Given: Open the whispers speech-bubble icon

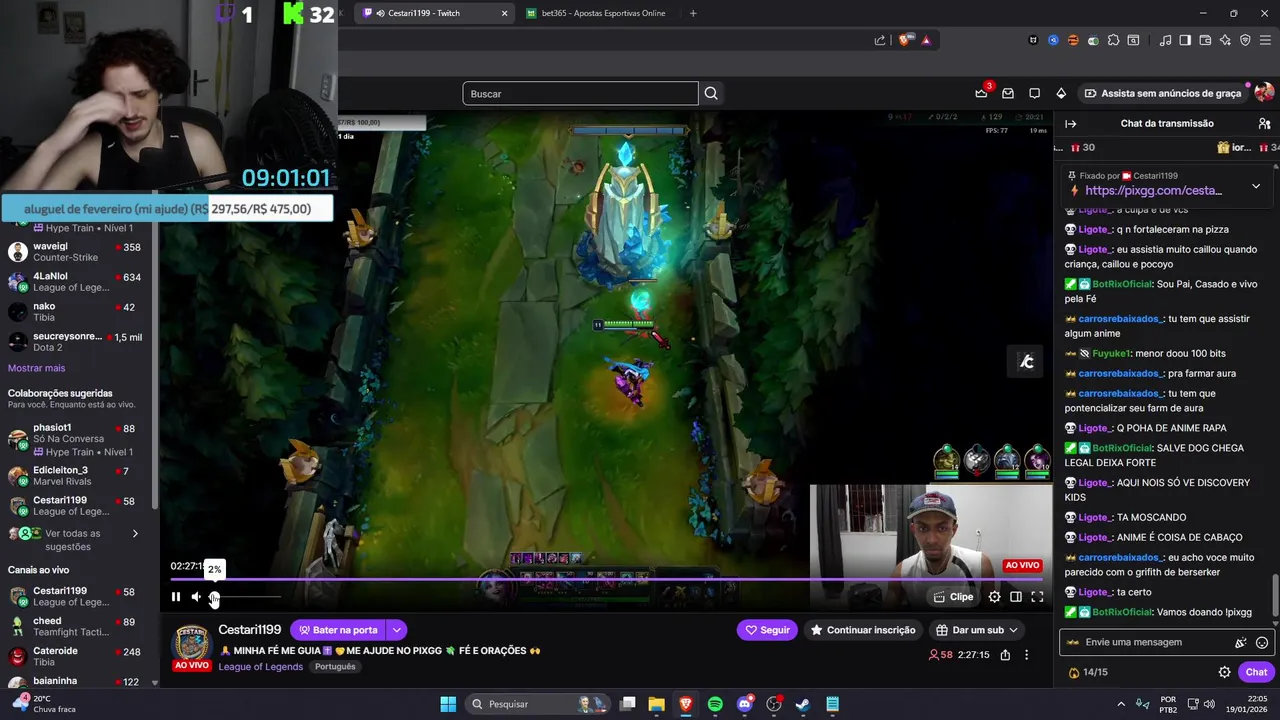Looking at the screenshot, I should (1035, 93).
